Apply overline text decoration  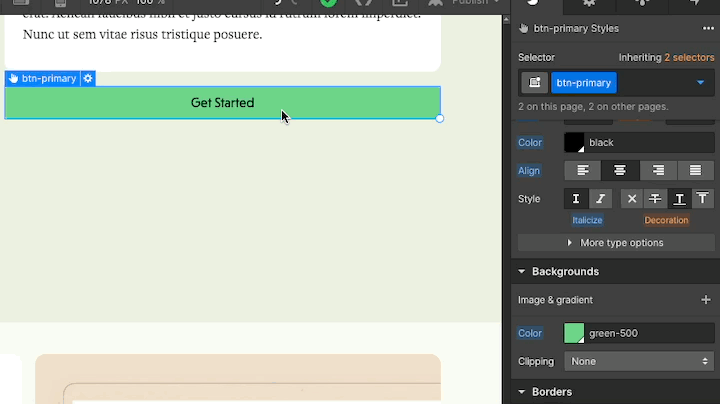[x=703, y=199]
